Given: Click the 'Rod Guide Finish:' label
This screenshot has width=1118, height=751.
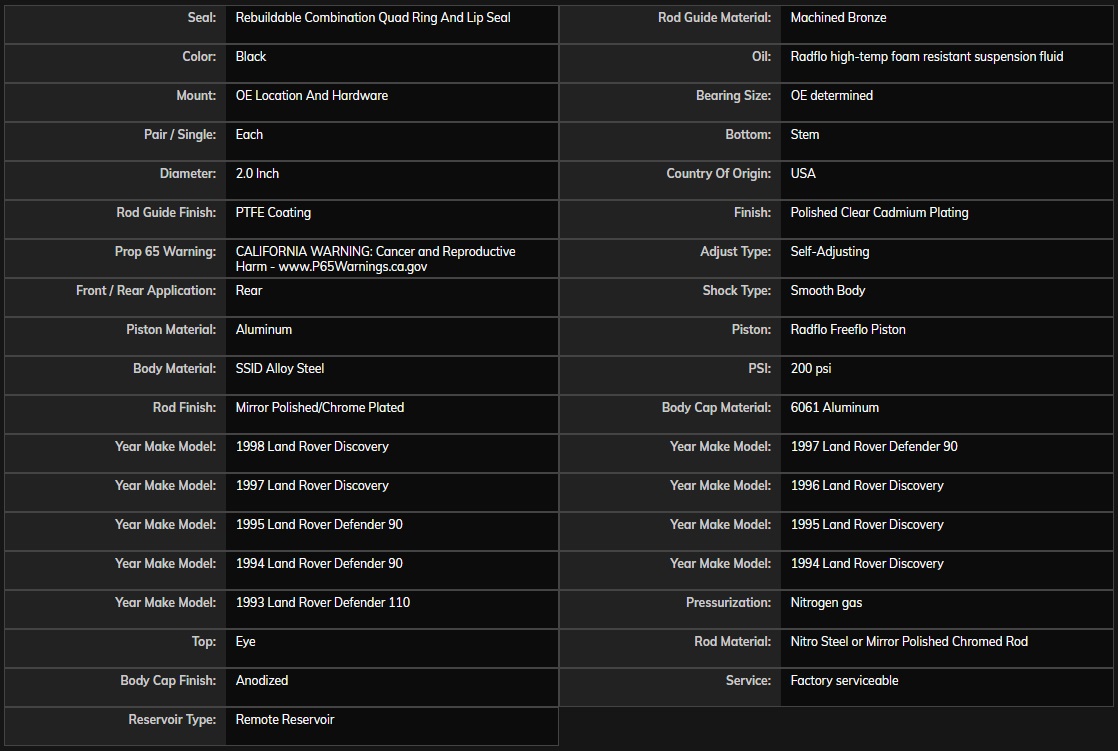Looking at the screenshot, I should coord(166,213).
